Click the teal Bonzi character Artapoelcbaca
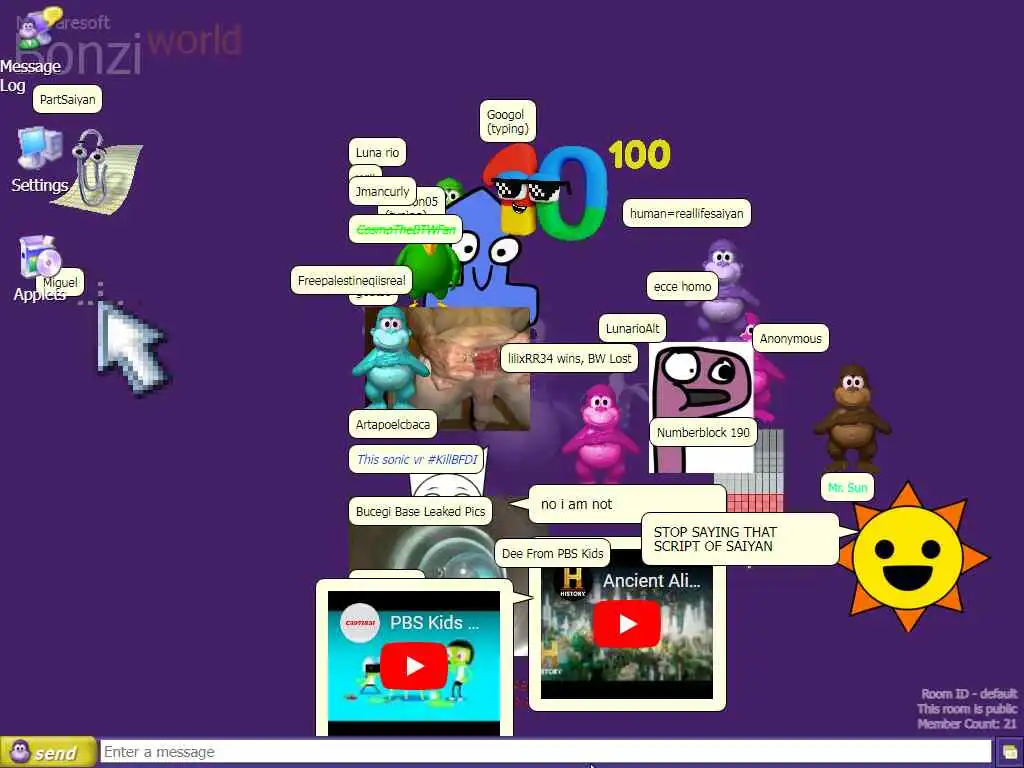 click(x=389, y=358)
